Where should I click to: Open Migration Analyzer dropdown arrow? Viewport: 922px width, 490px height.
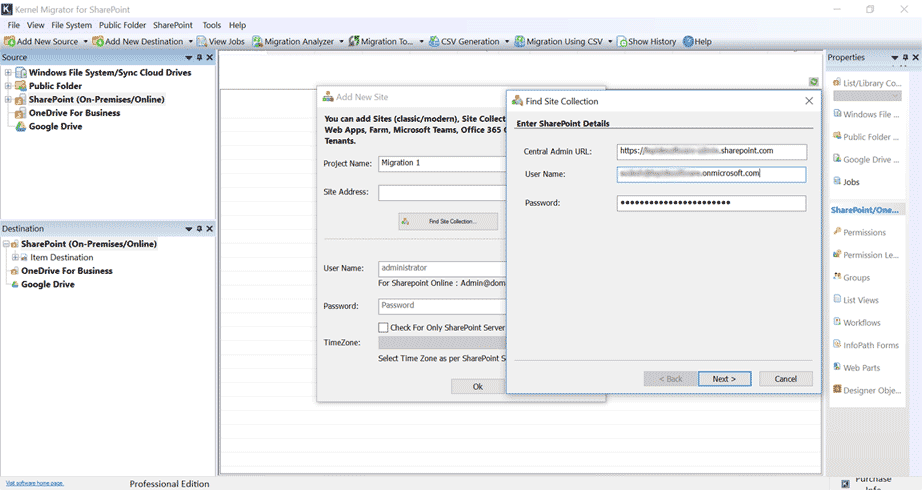pos(341,42)
